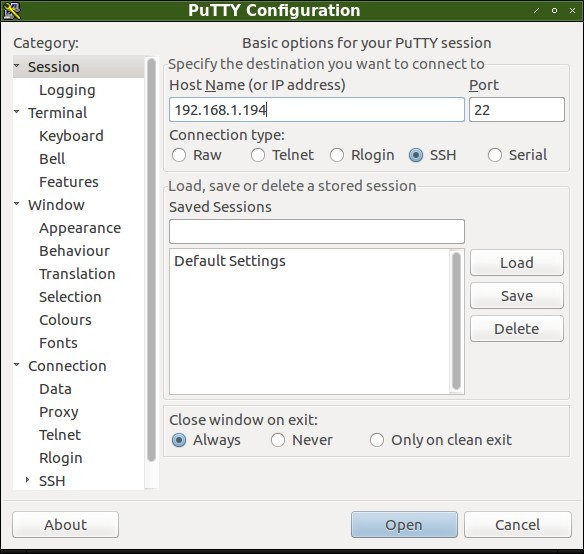Minimize the PuTTY Configuration window
The height and width of the screenshot is (554, 584).
537,10
